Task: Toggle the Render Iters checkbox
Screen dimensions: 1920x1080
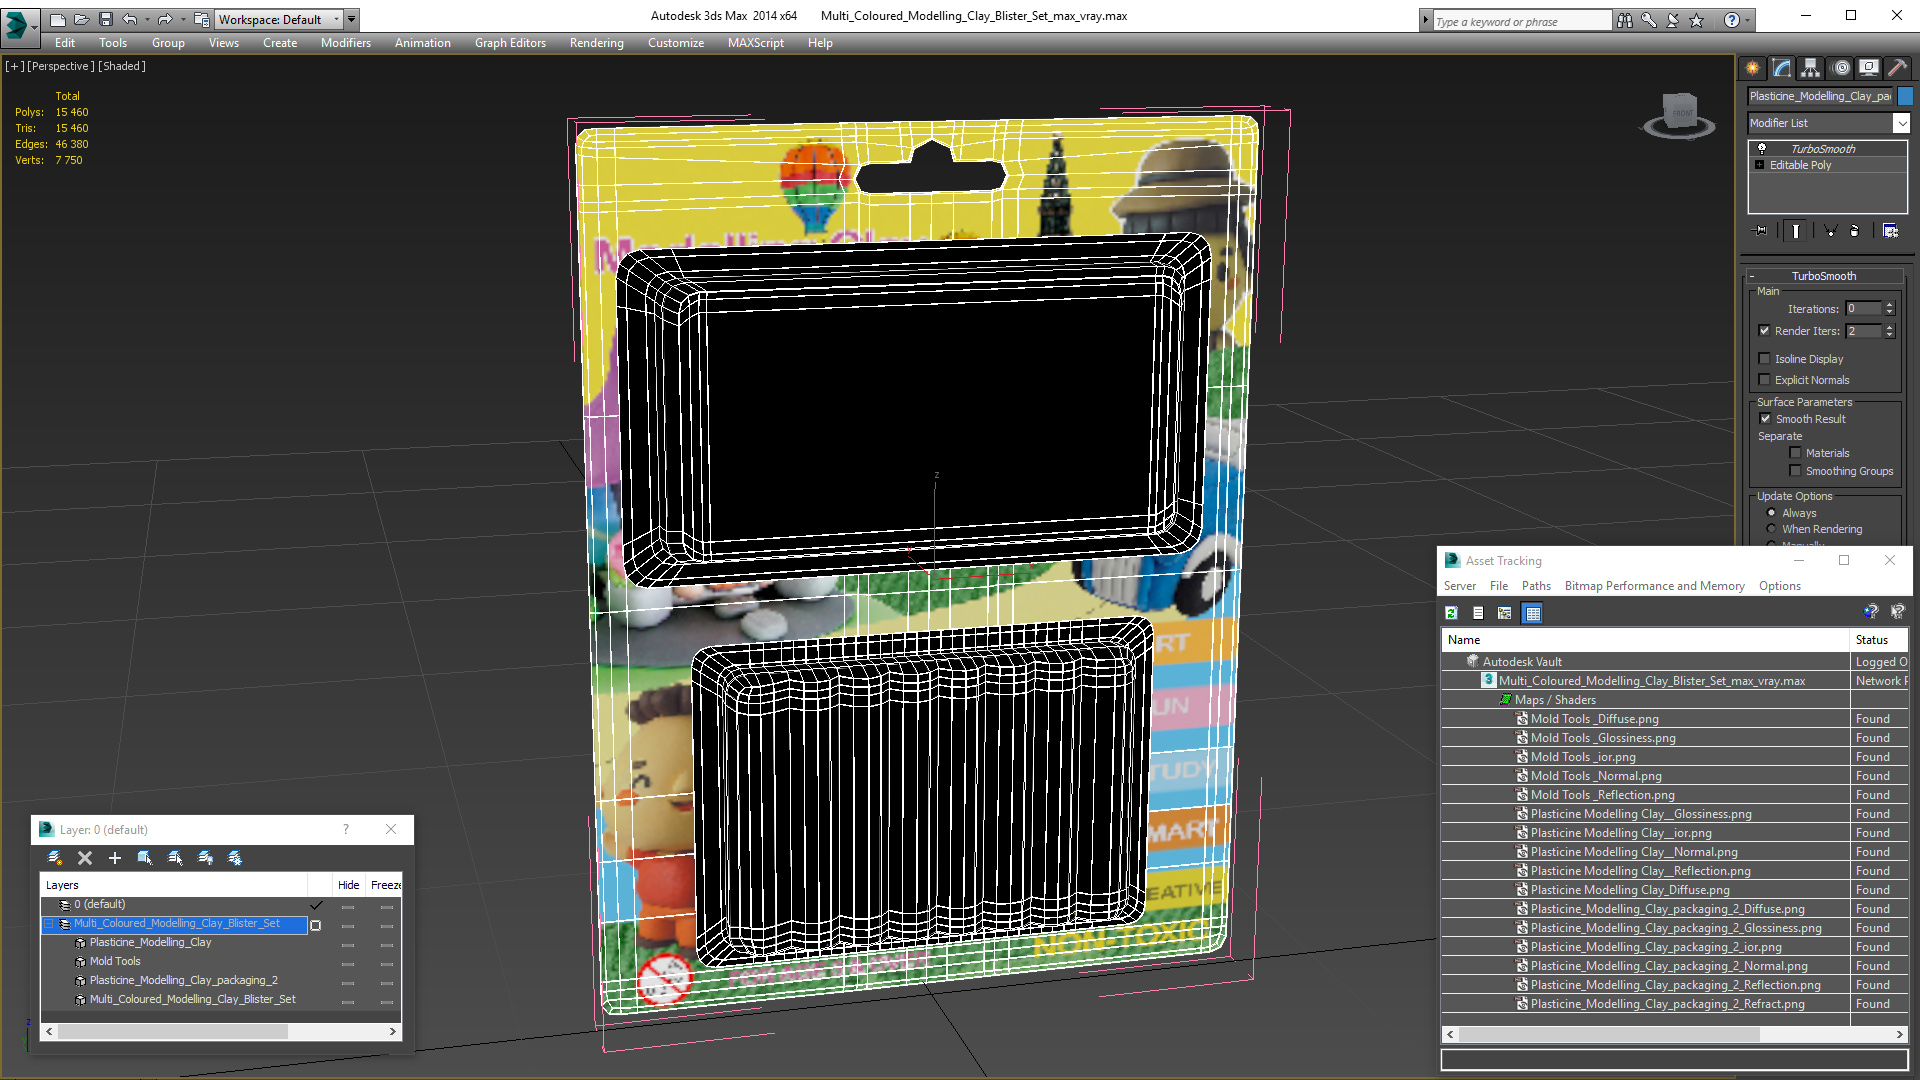Action: 1765,331
